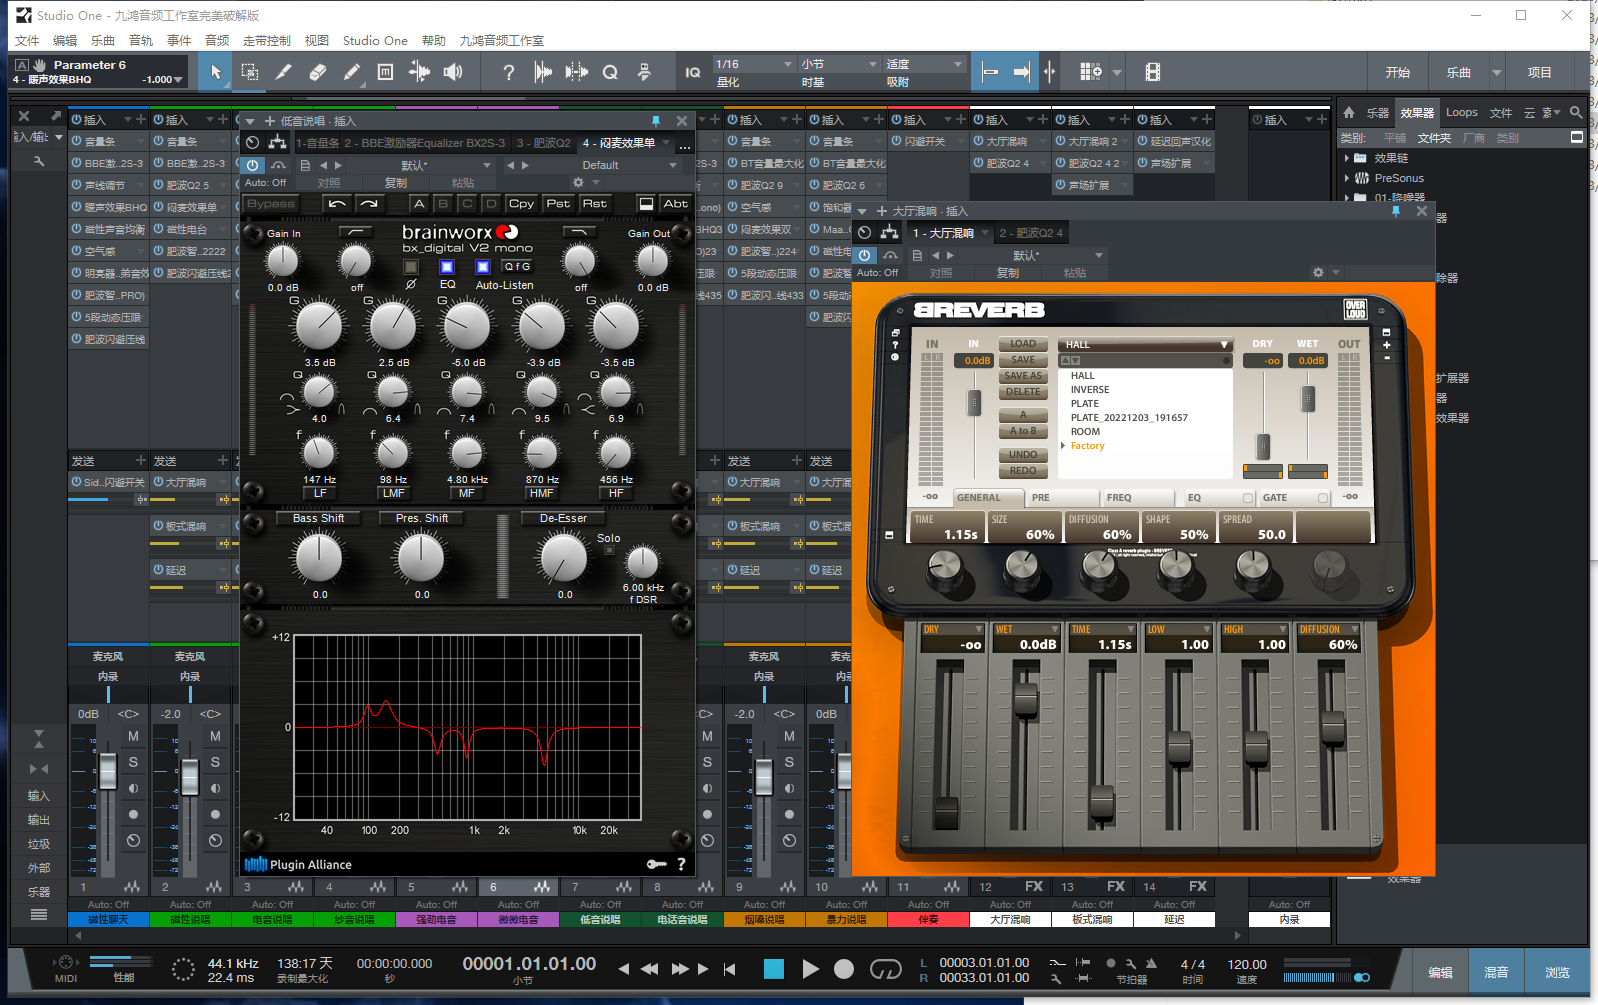
Task: Toggle bx_digital plugin power button
Action: pos(252,165)
